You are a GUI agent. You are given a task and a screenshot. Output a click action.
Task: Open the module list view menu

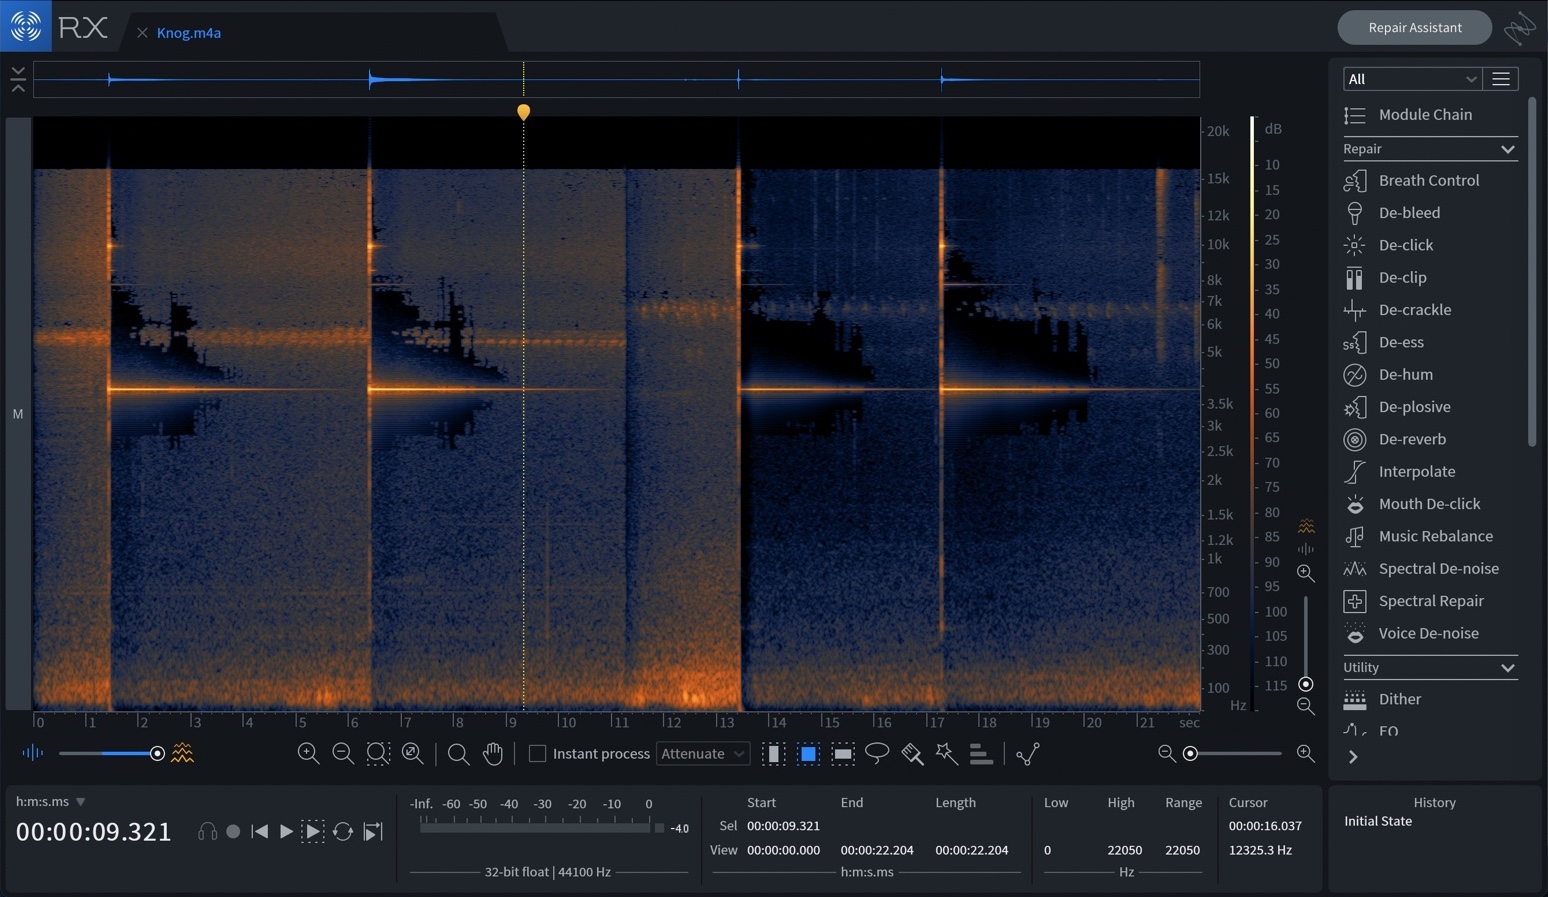pyautogui.click(x=1501, y=79)
